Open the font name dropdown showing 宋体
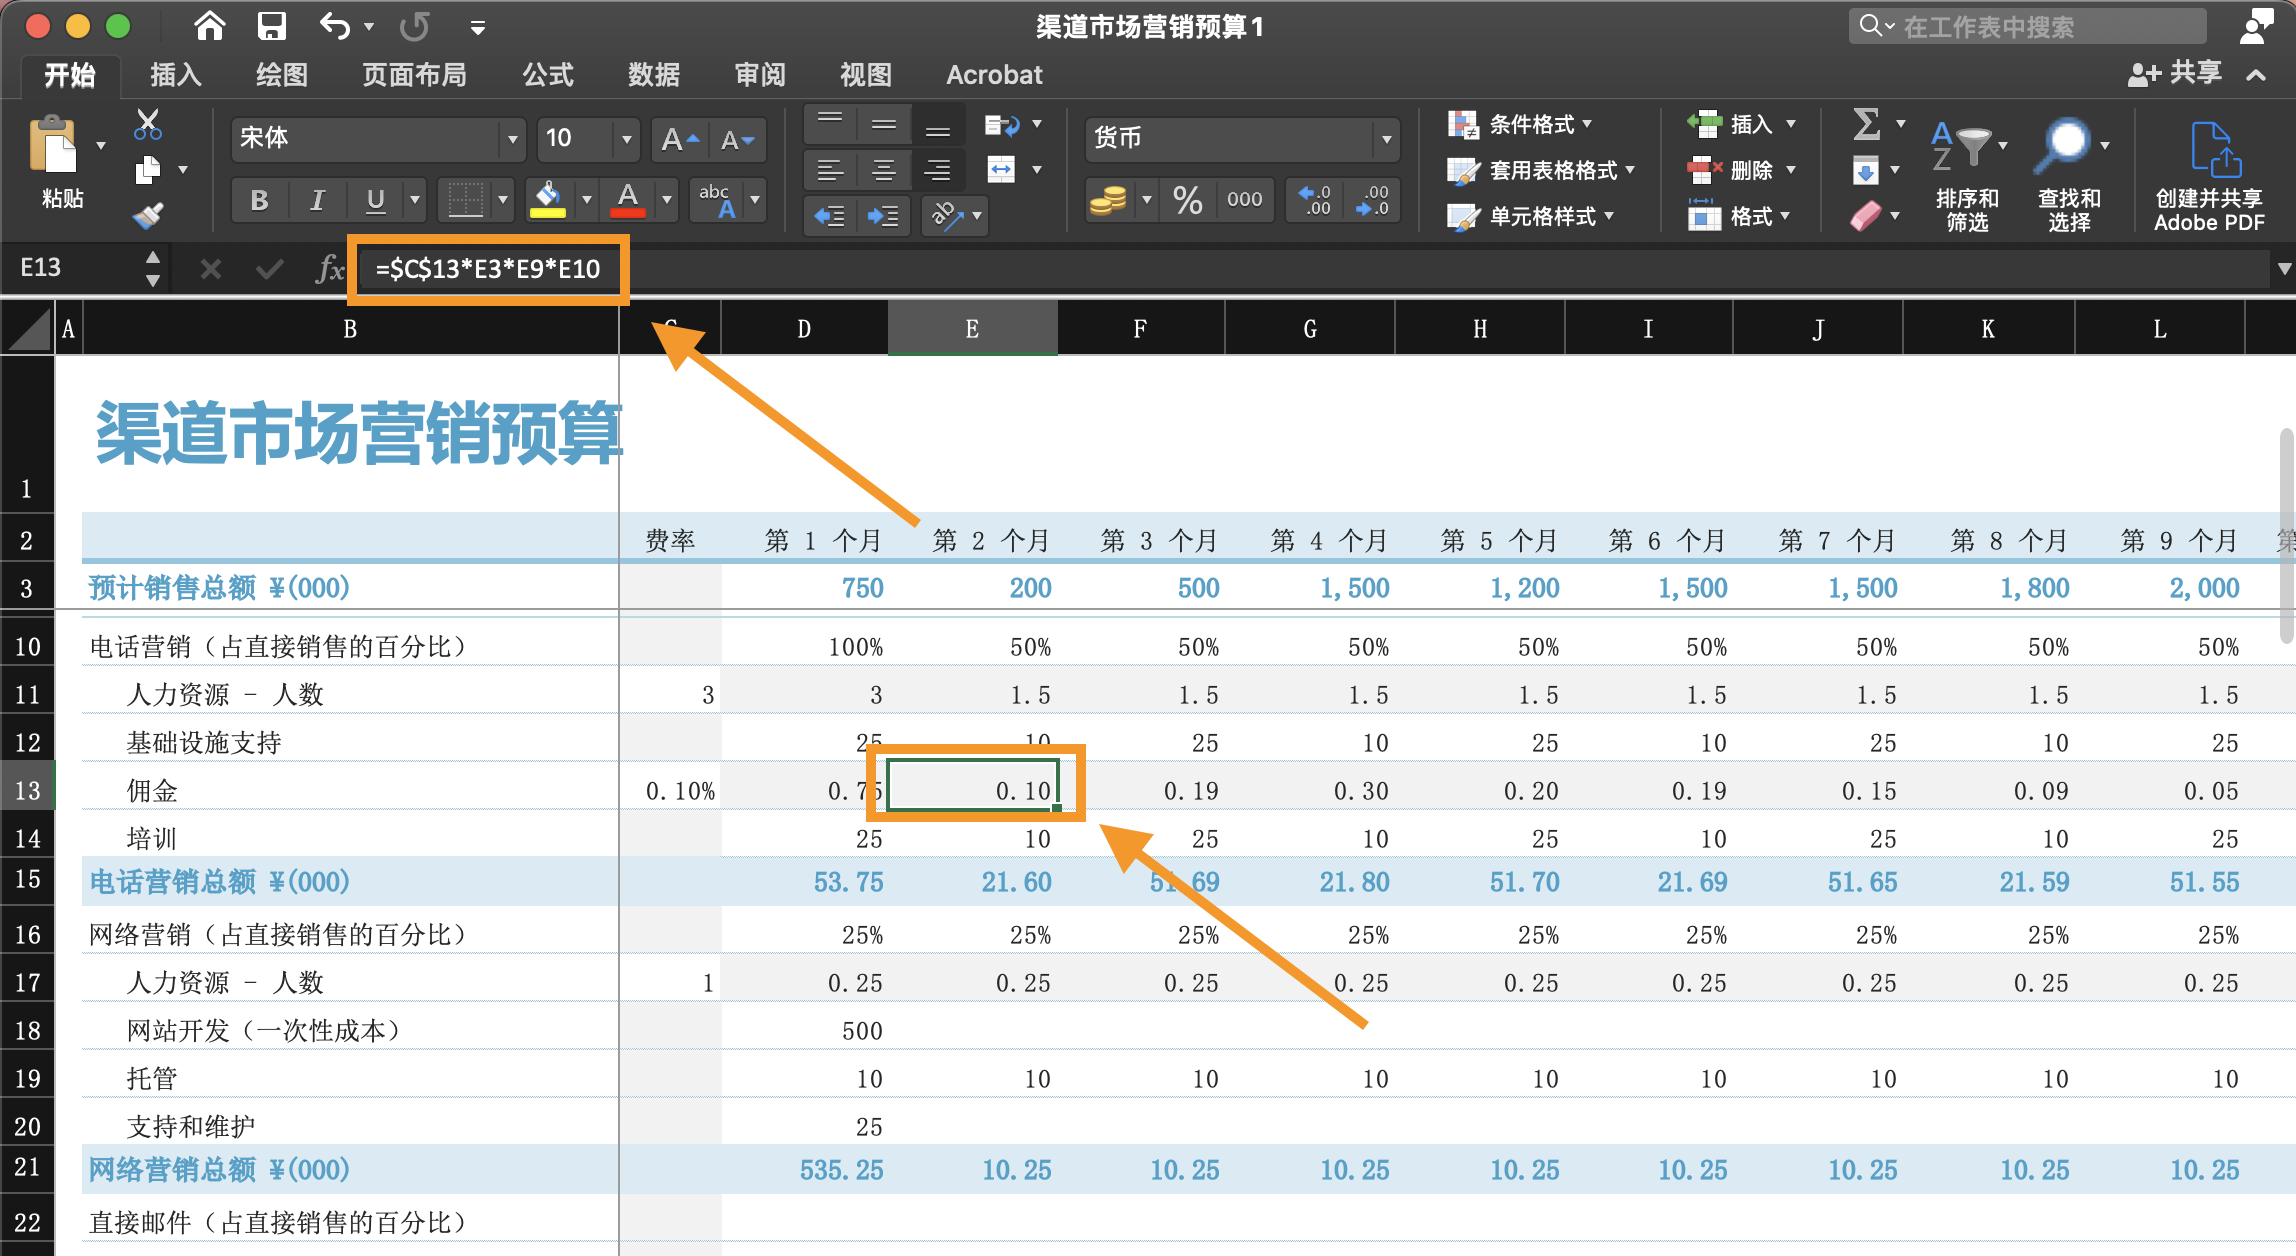The width and height of the screenshot is (2296, 1256). pos(512,139)
